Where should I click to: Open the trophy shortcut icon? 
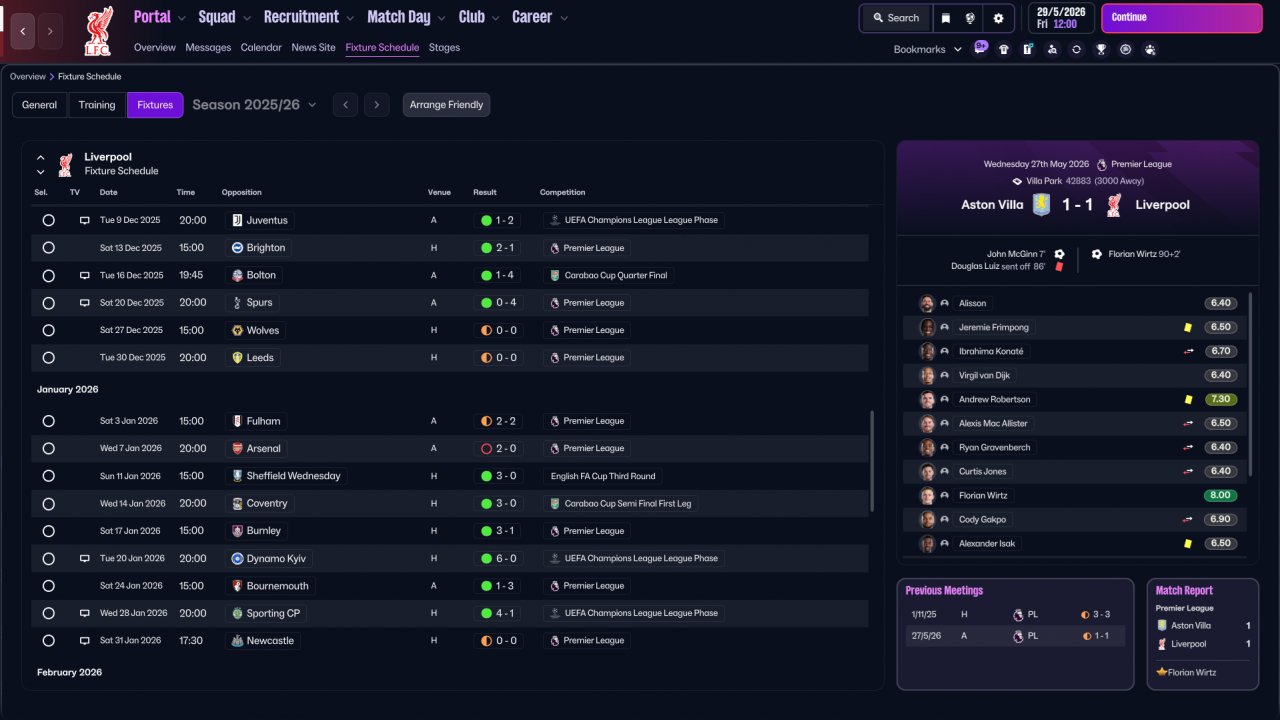pos(1101,49)
